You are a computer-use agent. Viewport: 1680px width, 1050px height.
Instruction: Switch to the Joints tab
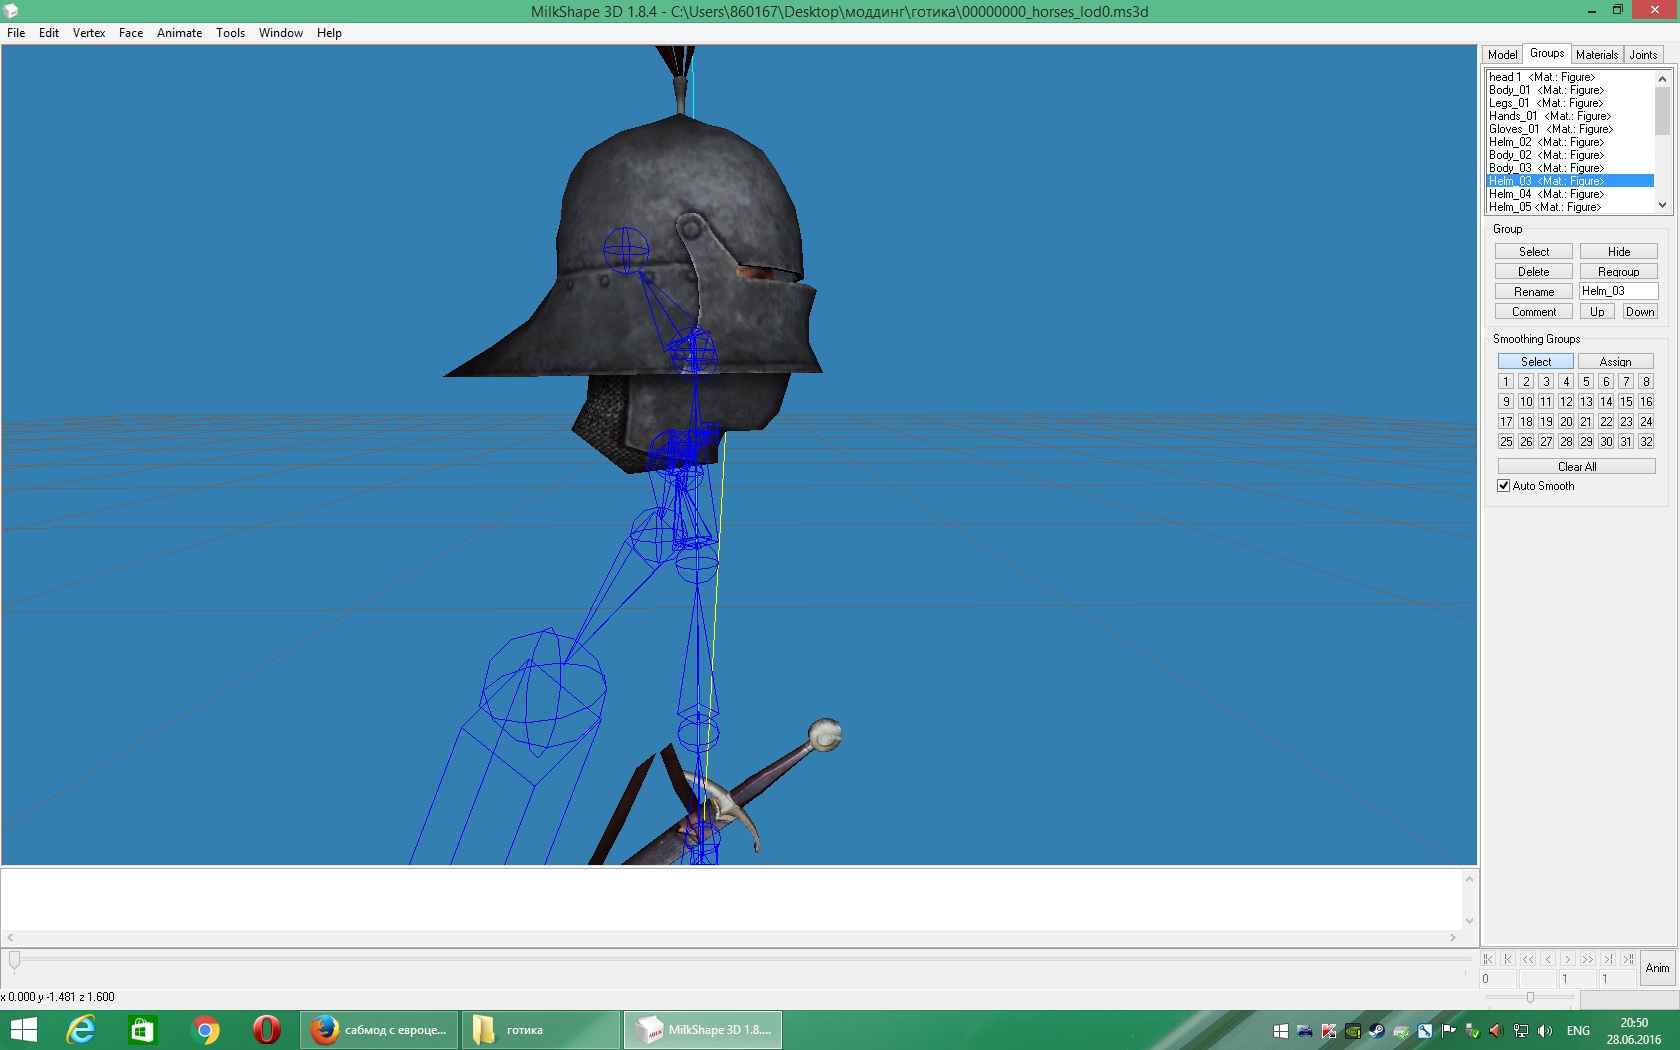(x=1643, y=55)
